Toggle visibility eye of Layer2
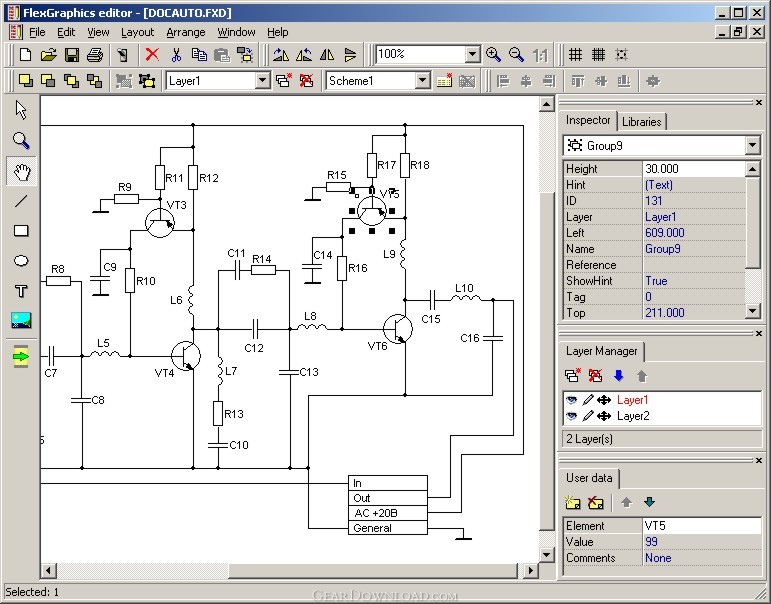Screen dimensions: 771x604 click(x=571, y=416)
